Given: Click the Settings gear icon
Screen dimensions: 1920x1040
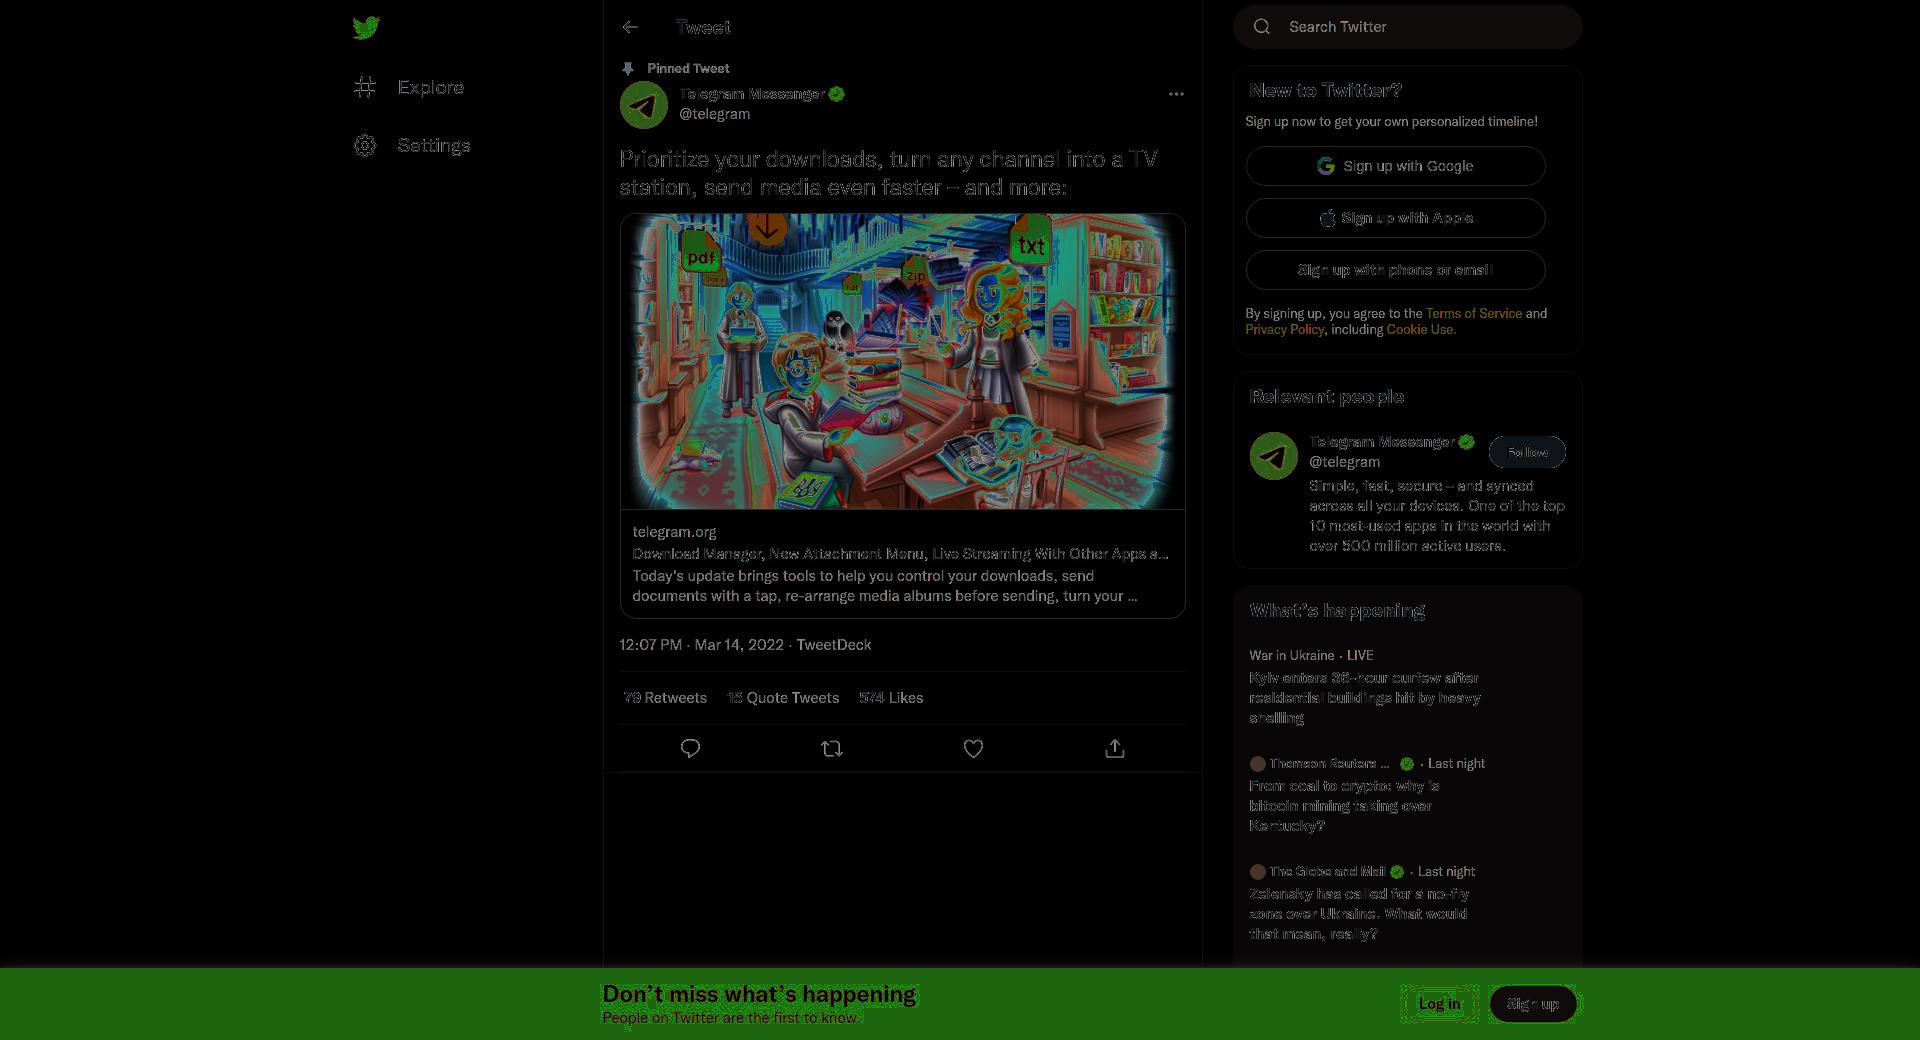Looking at the screenshot, I should [x=365, y=145].
